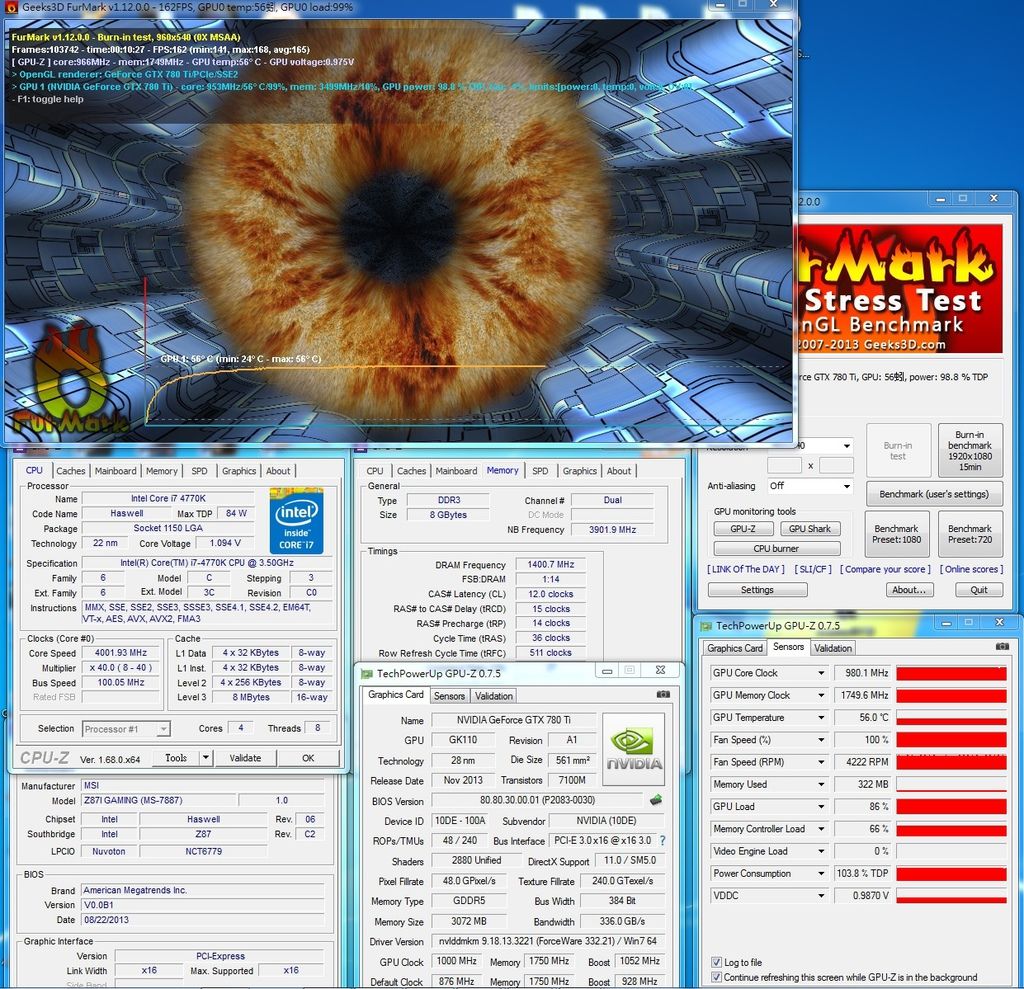Open the Memory Controller Load dropdown
The height and width of the screenshot is (989, 1024).
821,828
